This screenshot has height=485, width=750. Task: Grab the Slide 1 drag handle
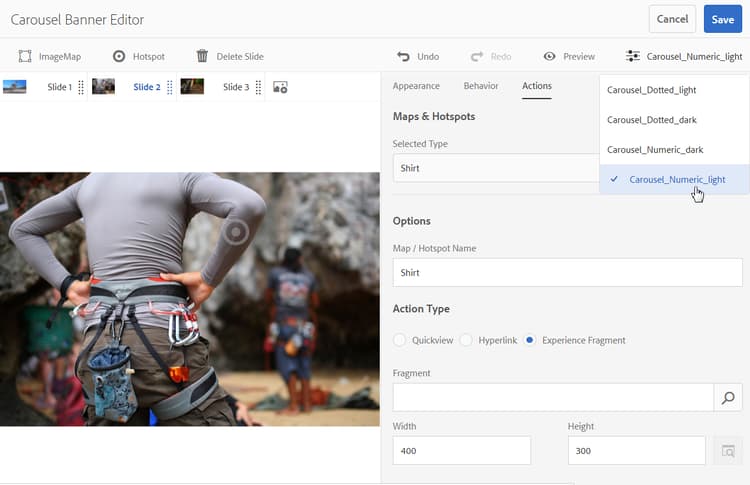click(81, 87)
